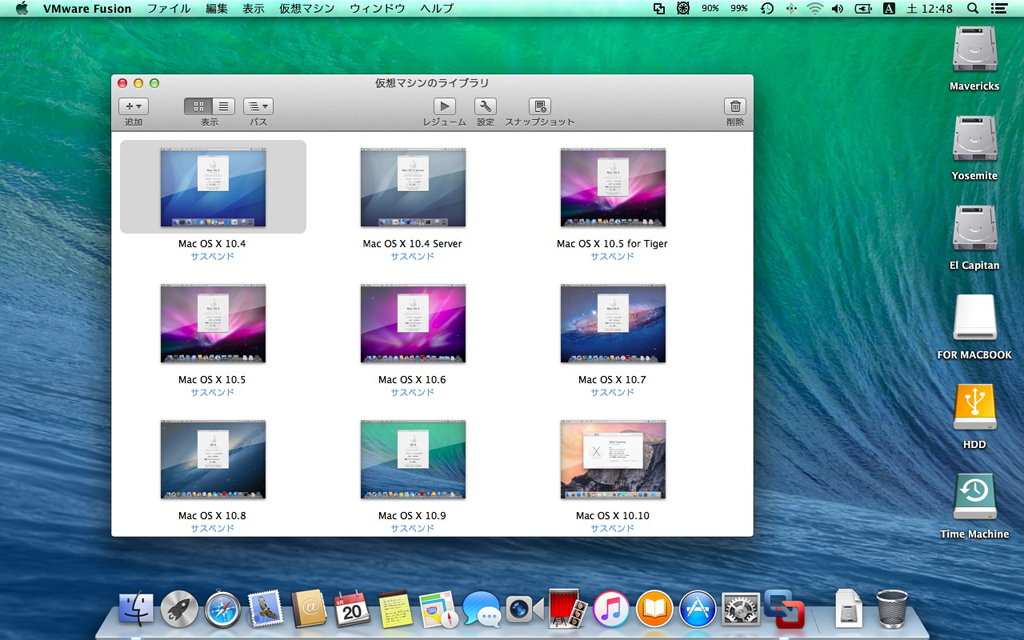
Task: Open the VMware Fusion application menu
Action: 87,8
